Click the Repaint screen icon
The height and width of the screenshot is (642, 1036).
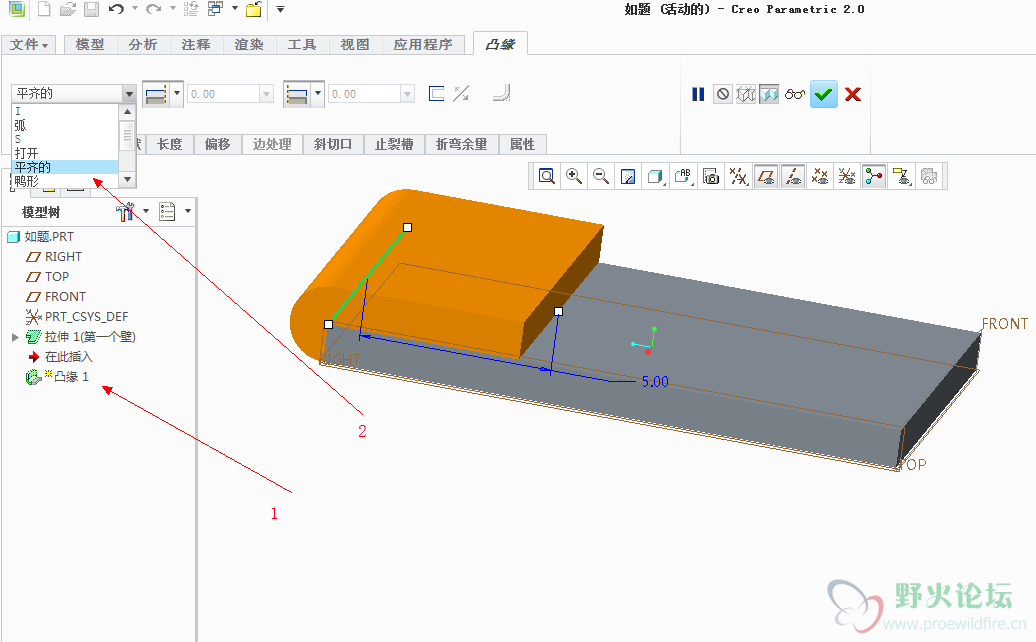point(628,176)
